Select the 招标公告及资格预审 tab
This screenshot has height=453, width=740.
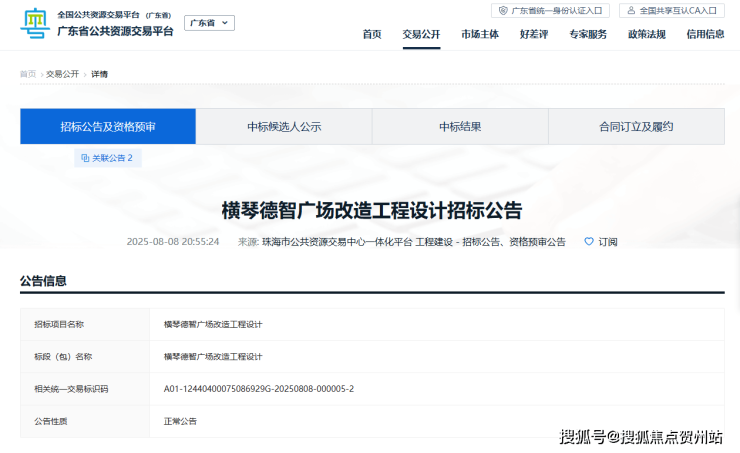click(108, 126)
